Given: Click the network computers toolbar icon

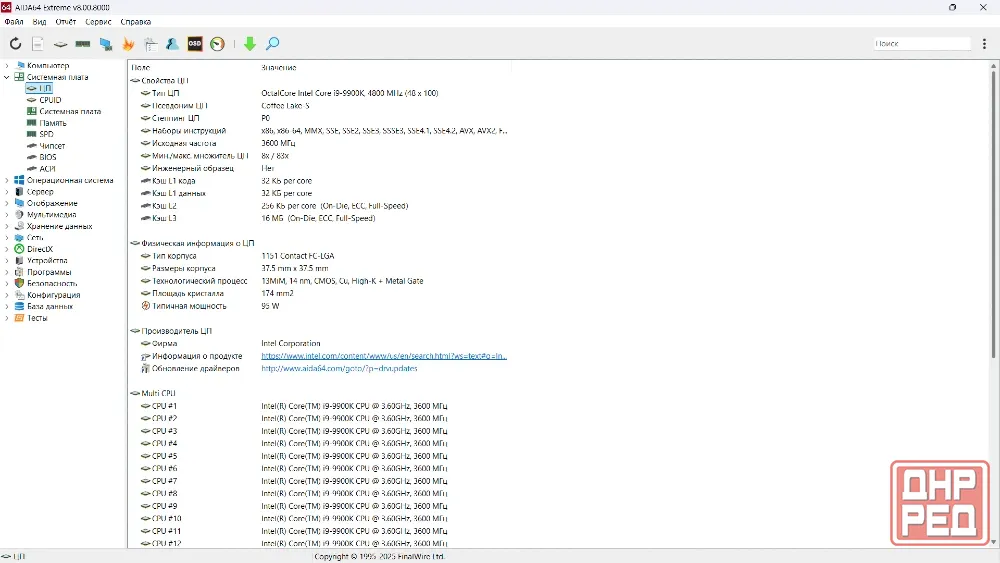Looking at the screenshot, I should click(106, 44).
